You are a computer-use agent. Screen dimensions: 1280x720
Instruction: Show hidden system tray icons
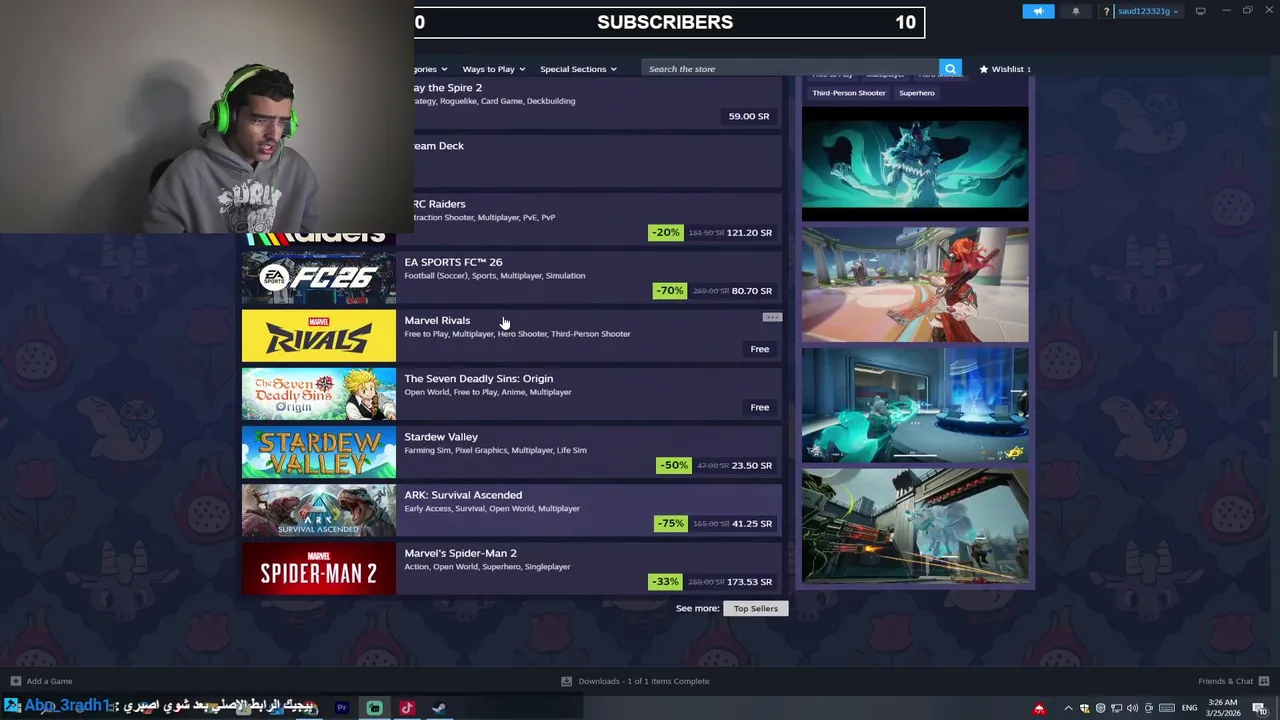[1068, 708]
